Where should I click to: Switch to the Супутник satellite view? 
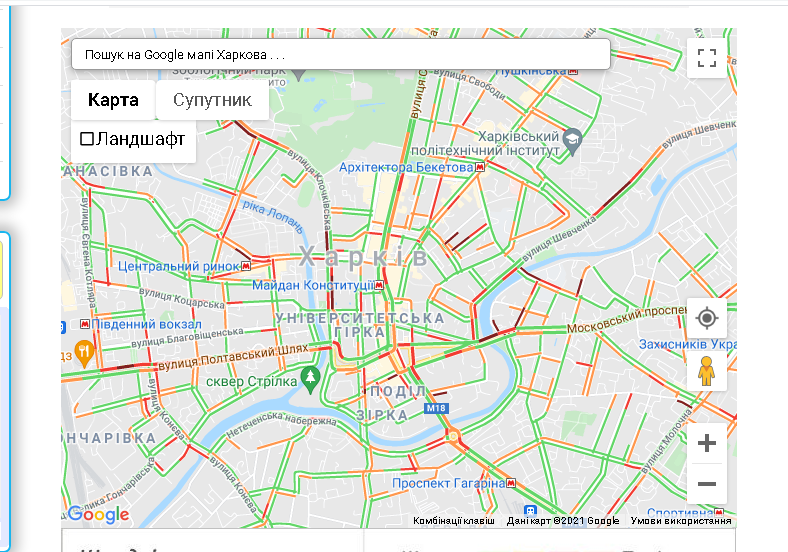tap(212, 100)
